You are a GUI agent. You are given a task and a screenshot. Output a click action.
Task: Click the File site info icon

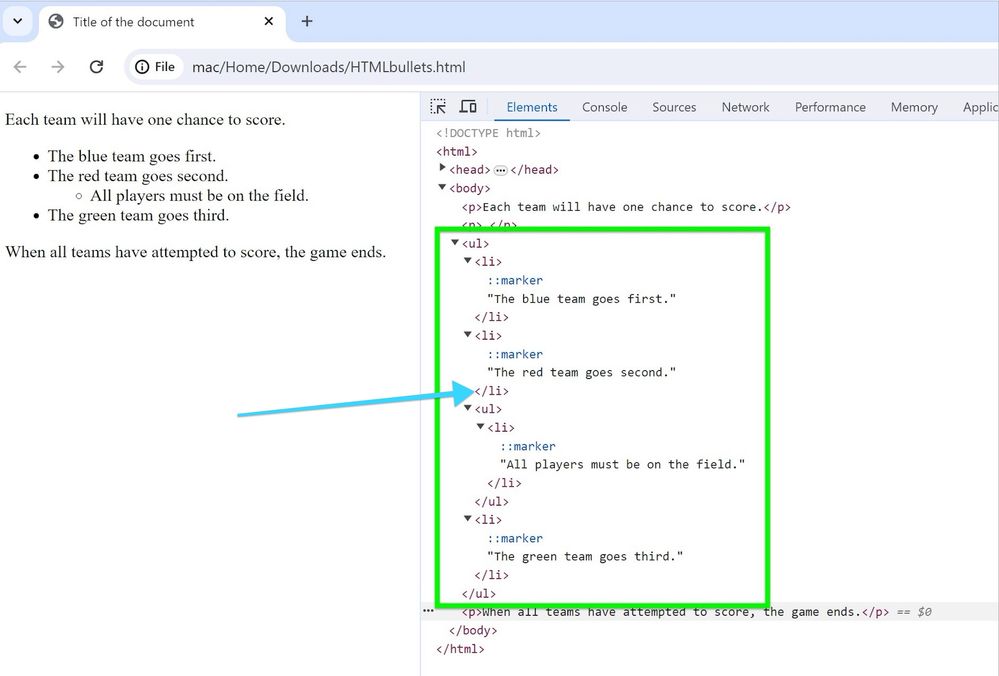coord(155,67)
